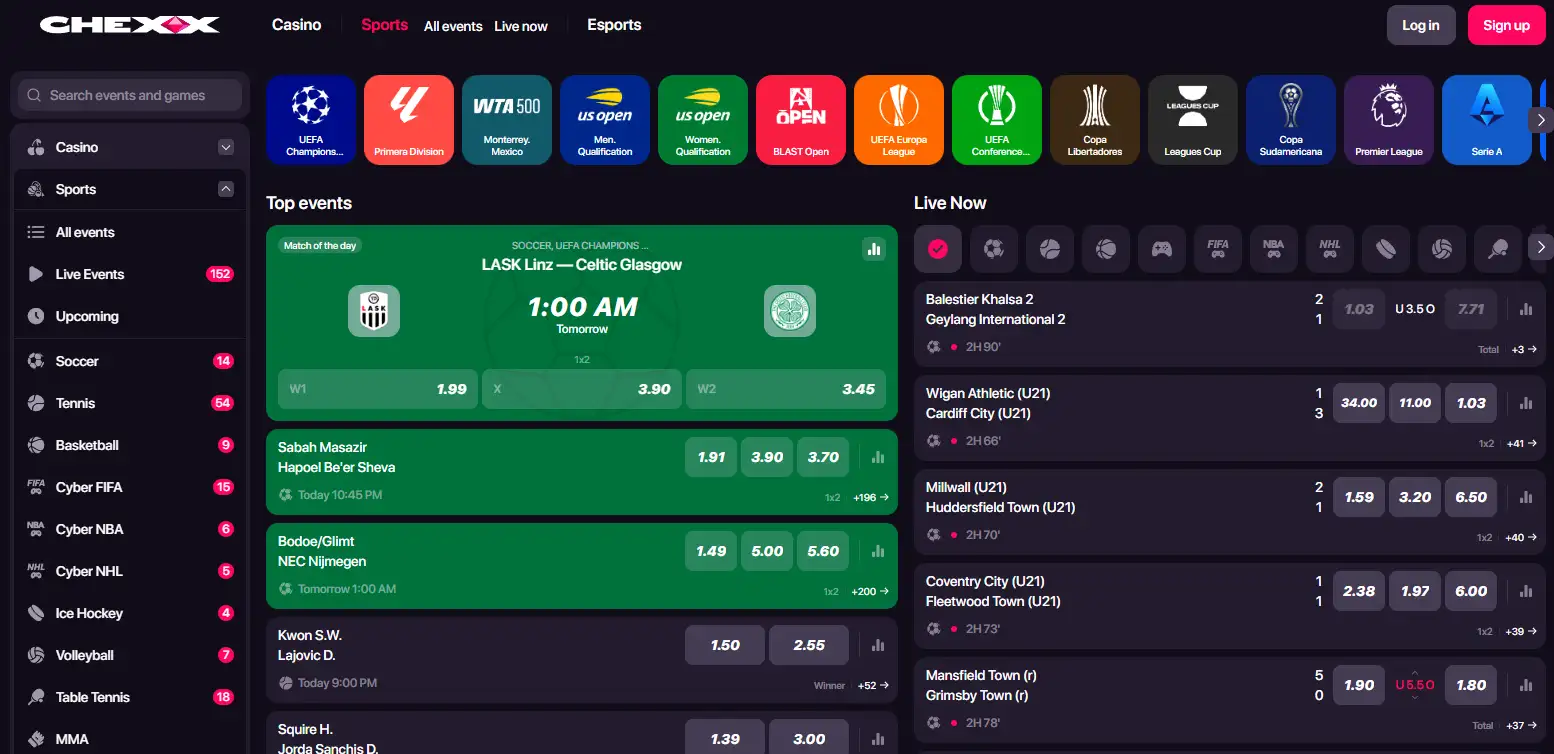Filter Live Now by ice hockey puck icon
1554x754 pixels.
[x=1386, y=249]
